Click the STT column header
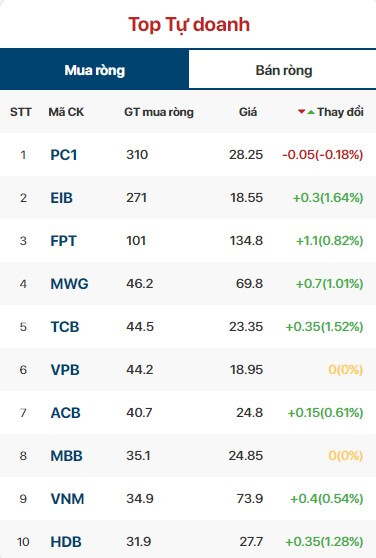This screenshot has height=558, width=376. click(21, 112)
